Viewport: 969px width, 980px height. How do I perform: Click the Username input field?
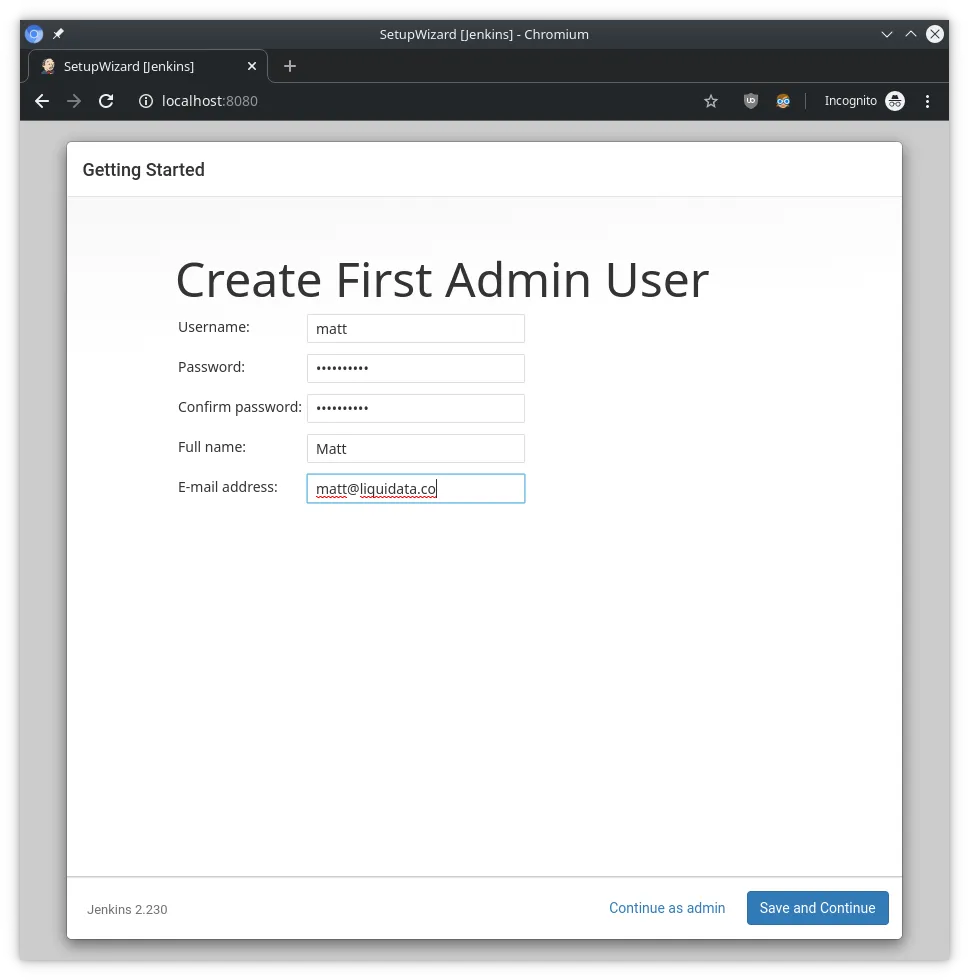[x=415, y=328]
